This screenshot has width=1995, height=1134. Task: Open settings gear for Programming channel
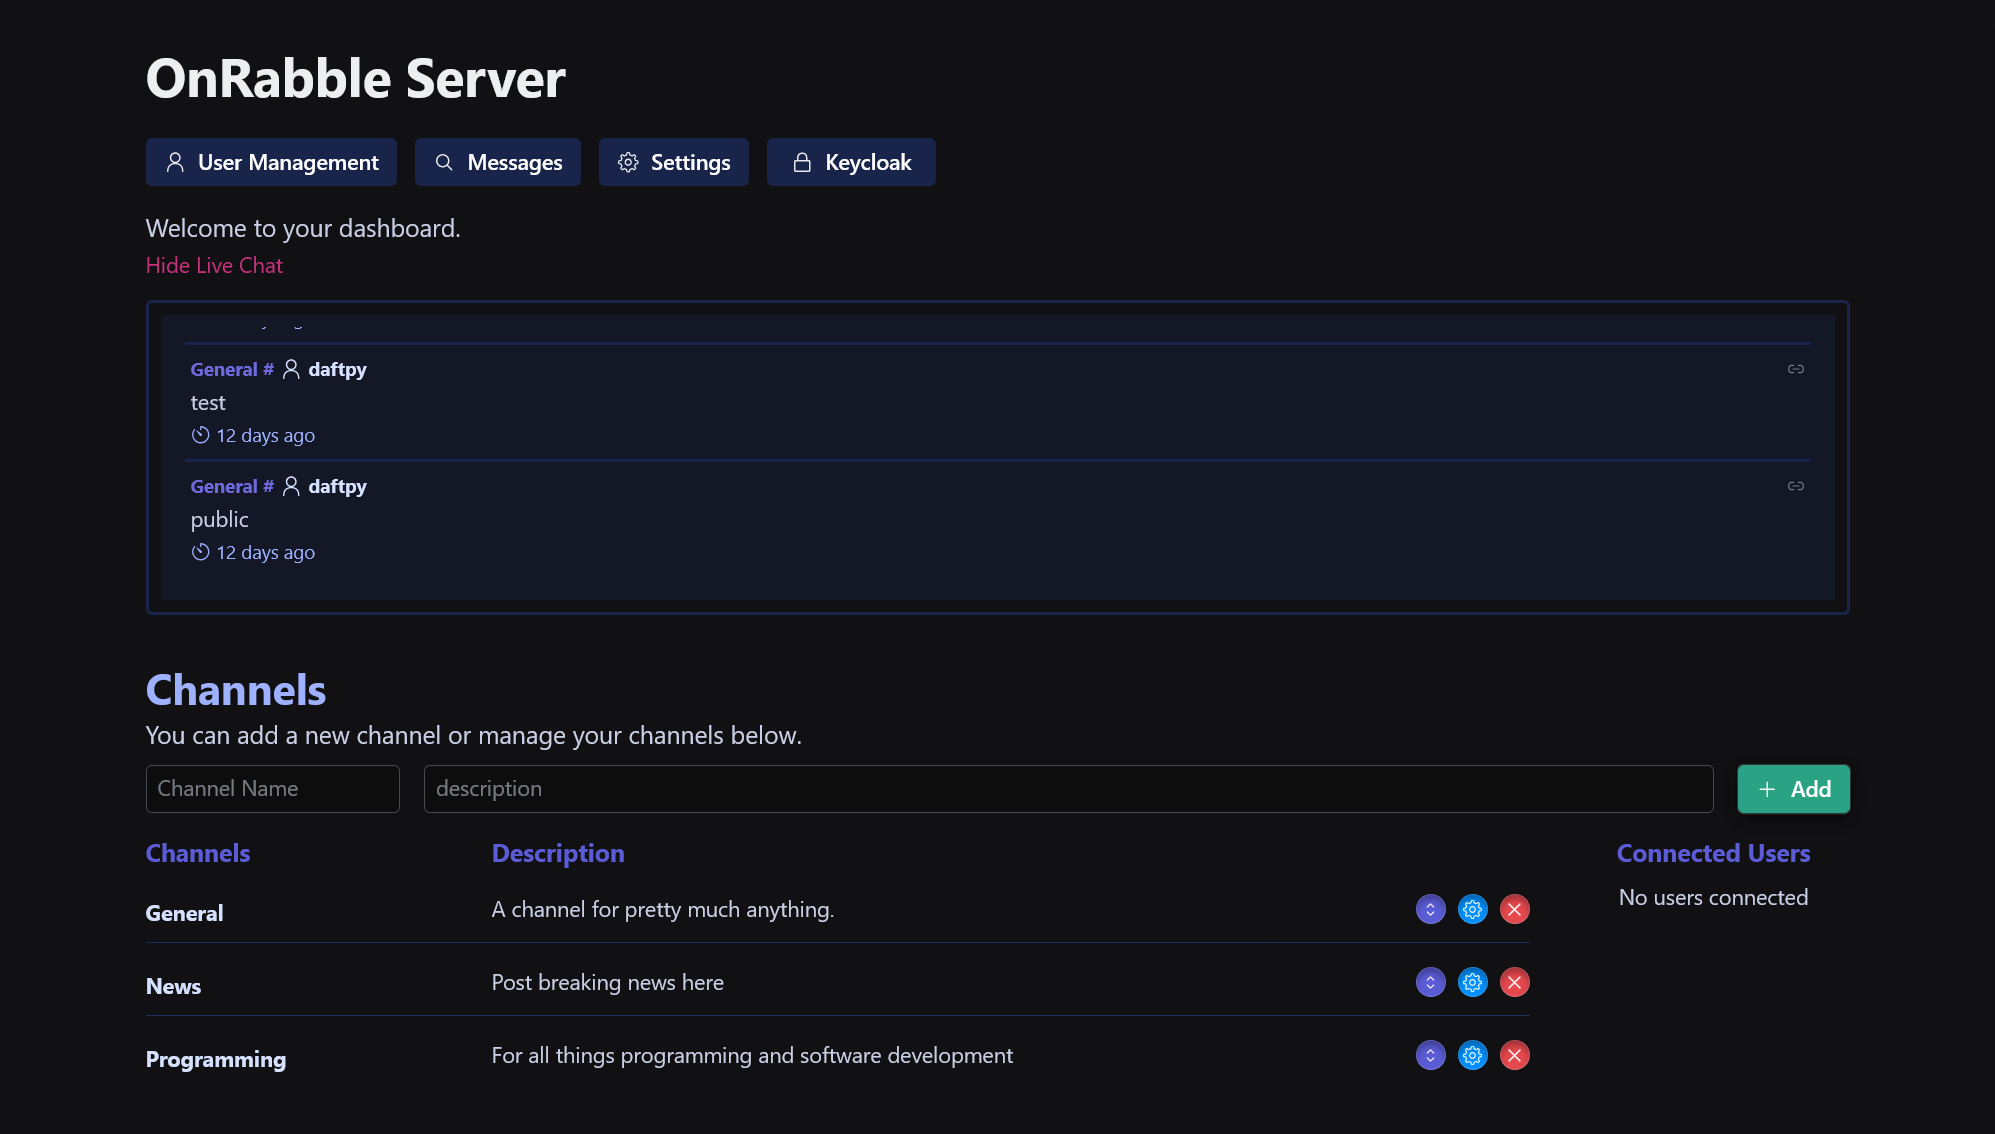[1473, 1055]
